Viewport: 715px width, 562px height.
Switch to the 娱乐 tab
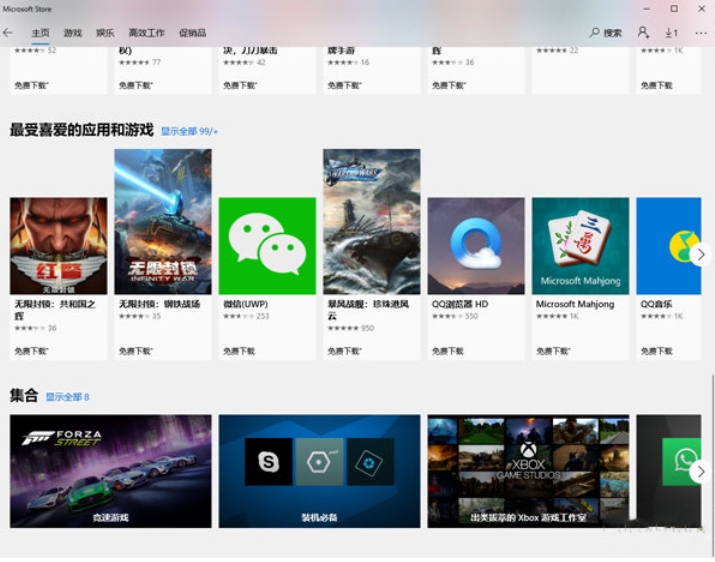click(x=105, y=33)
